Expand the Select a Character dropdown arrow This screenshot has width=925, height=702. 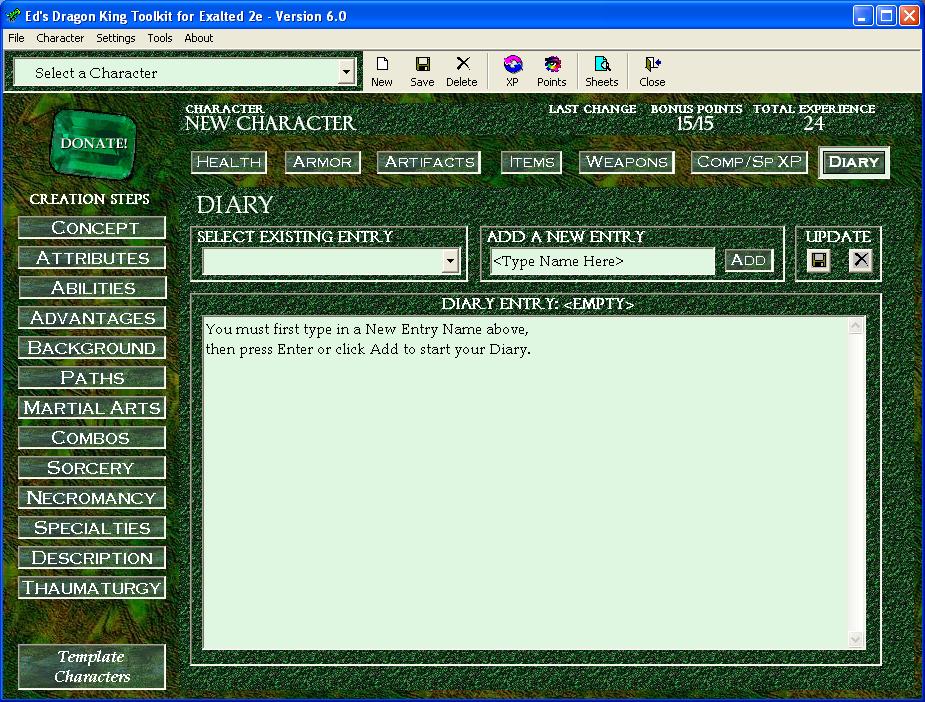(346, 73)
